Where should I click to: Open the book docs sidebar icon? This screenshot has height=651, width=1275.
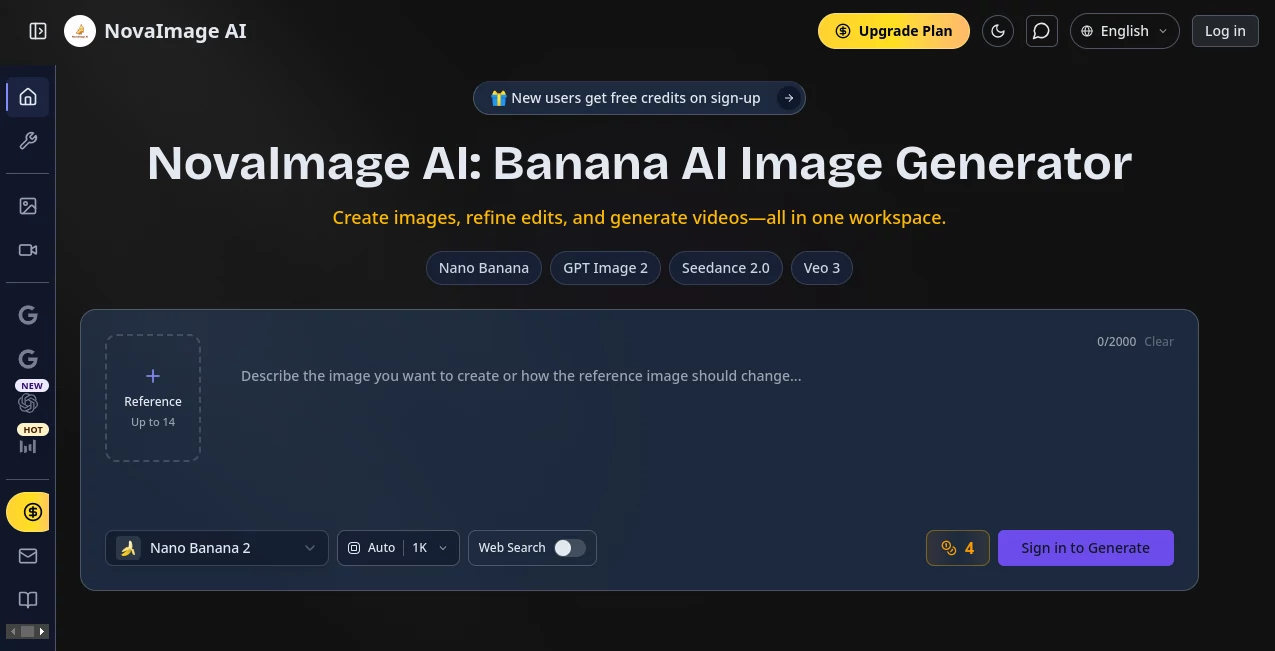28,600
